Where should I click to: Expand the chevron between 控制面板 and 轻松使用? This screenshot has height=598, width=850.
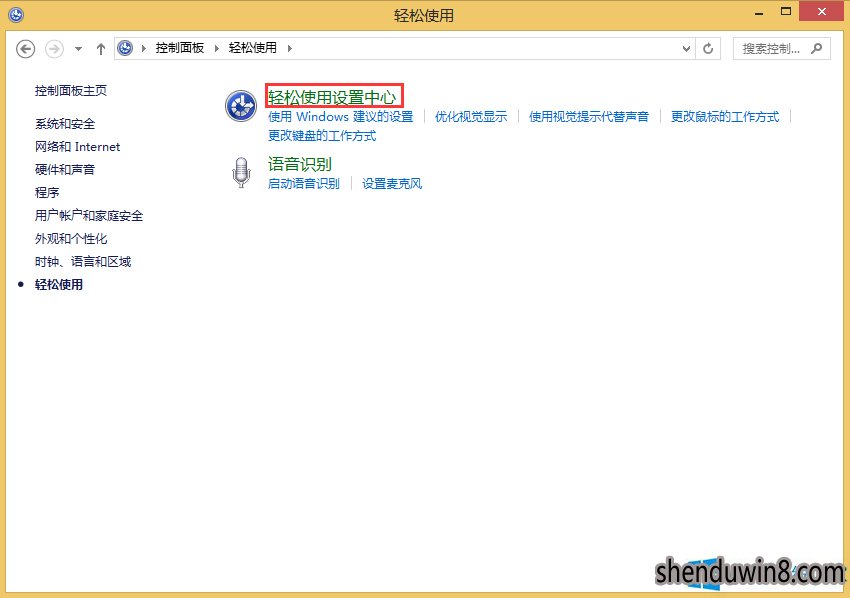(217, 48)
